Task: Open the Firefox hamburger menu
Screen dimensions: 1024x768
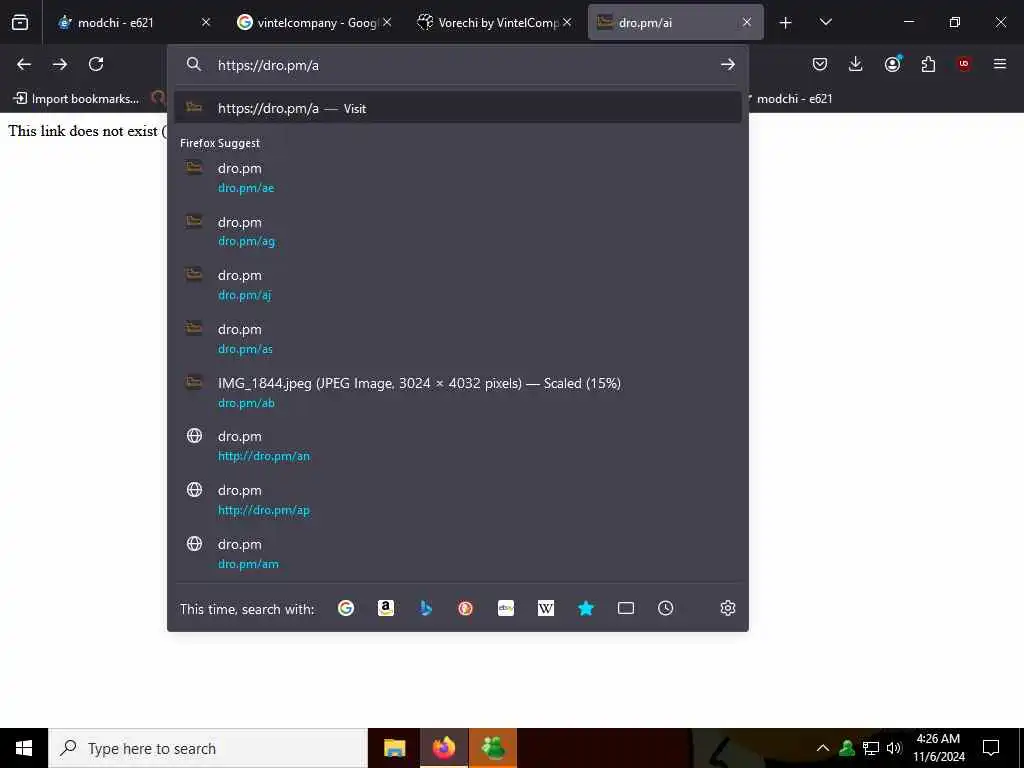Action: (x=1000, y=64)
